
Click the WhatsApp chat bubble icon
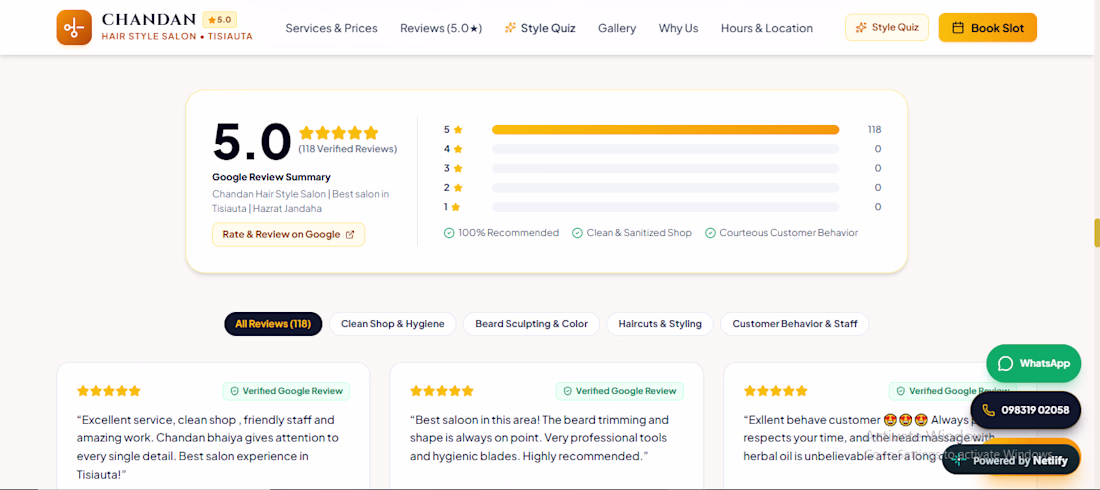click(1005, 363)
